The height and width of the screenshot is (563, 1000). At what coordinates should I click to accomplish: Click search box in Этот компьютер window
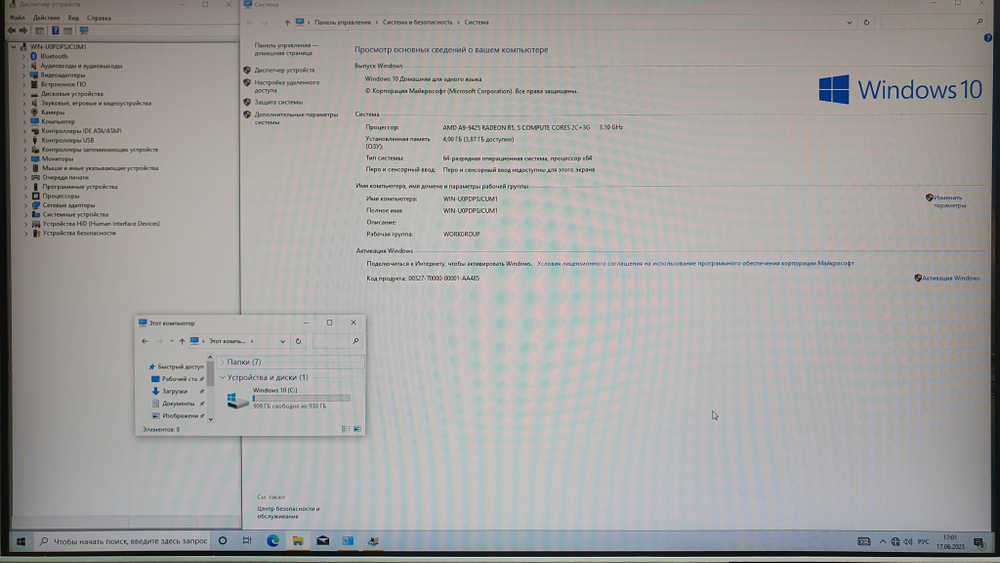point(337,341)
